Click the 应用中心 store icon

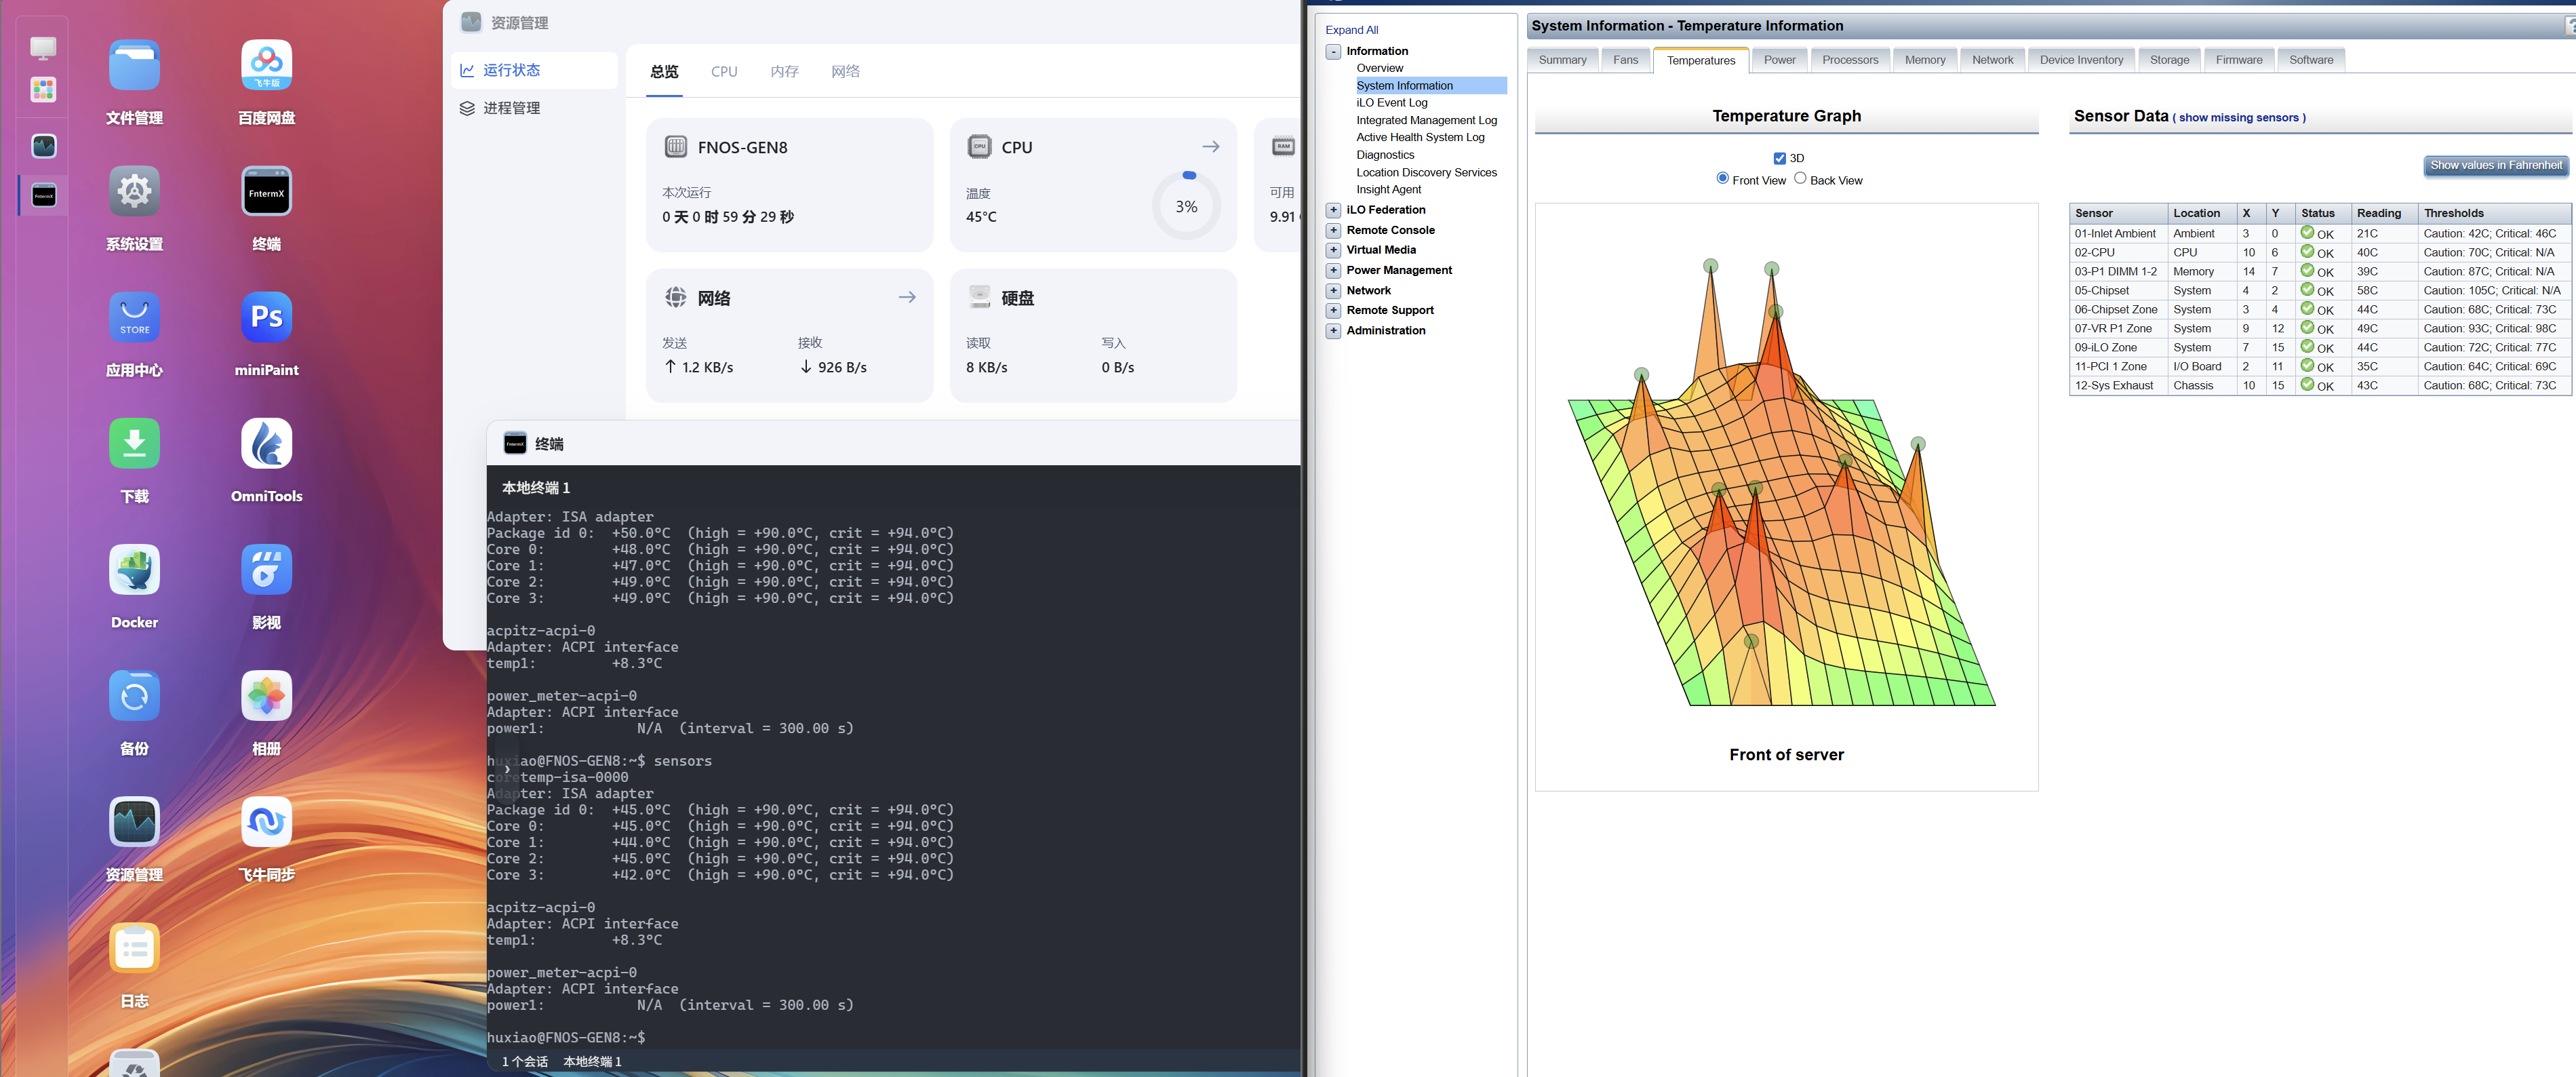(x=134, y=318)
